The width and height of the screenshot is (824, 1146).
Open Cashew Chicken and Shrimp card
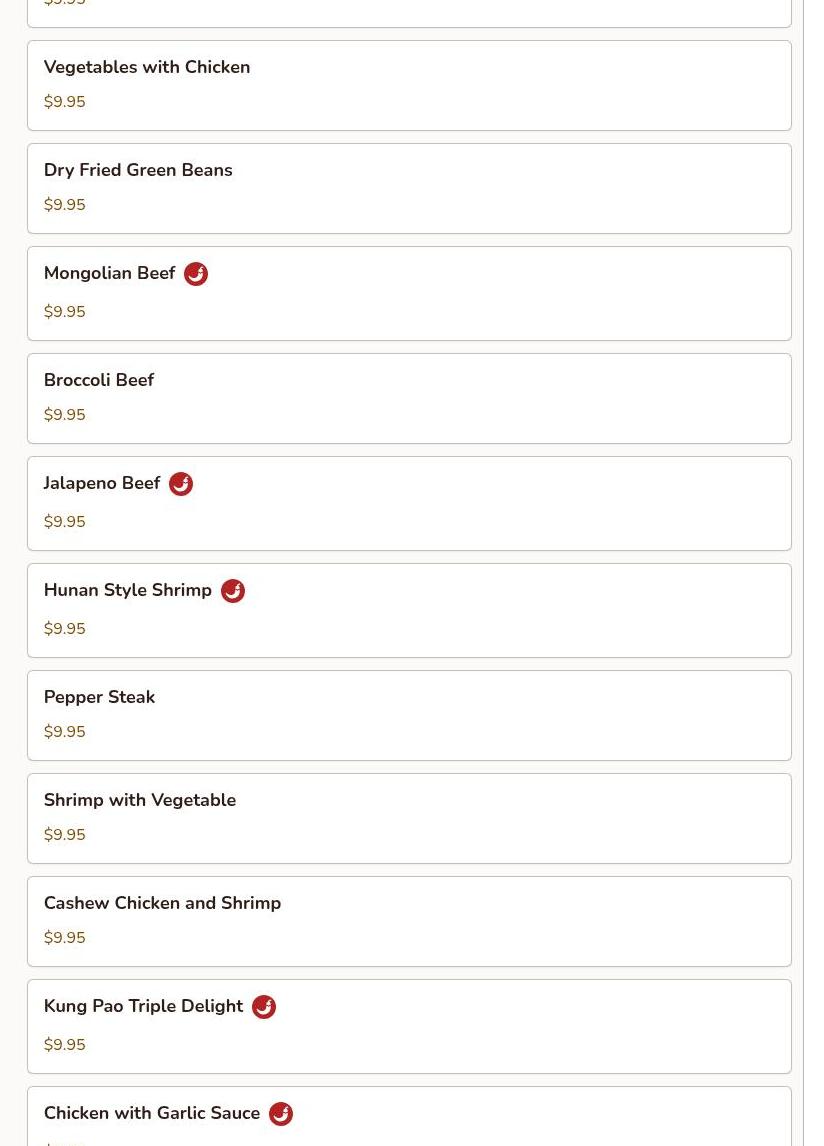[409, 922]
